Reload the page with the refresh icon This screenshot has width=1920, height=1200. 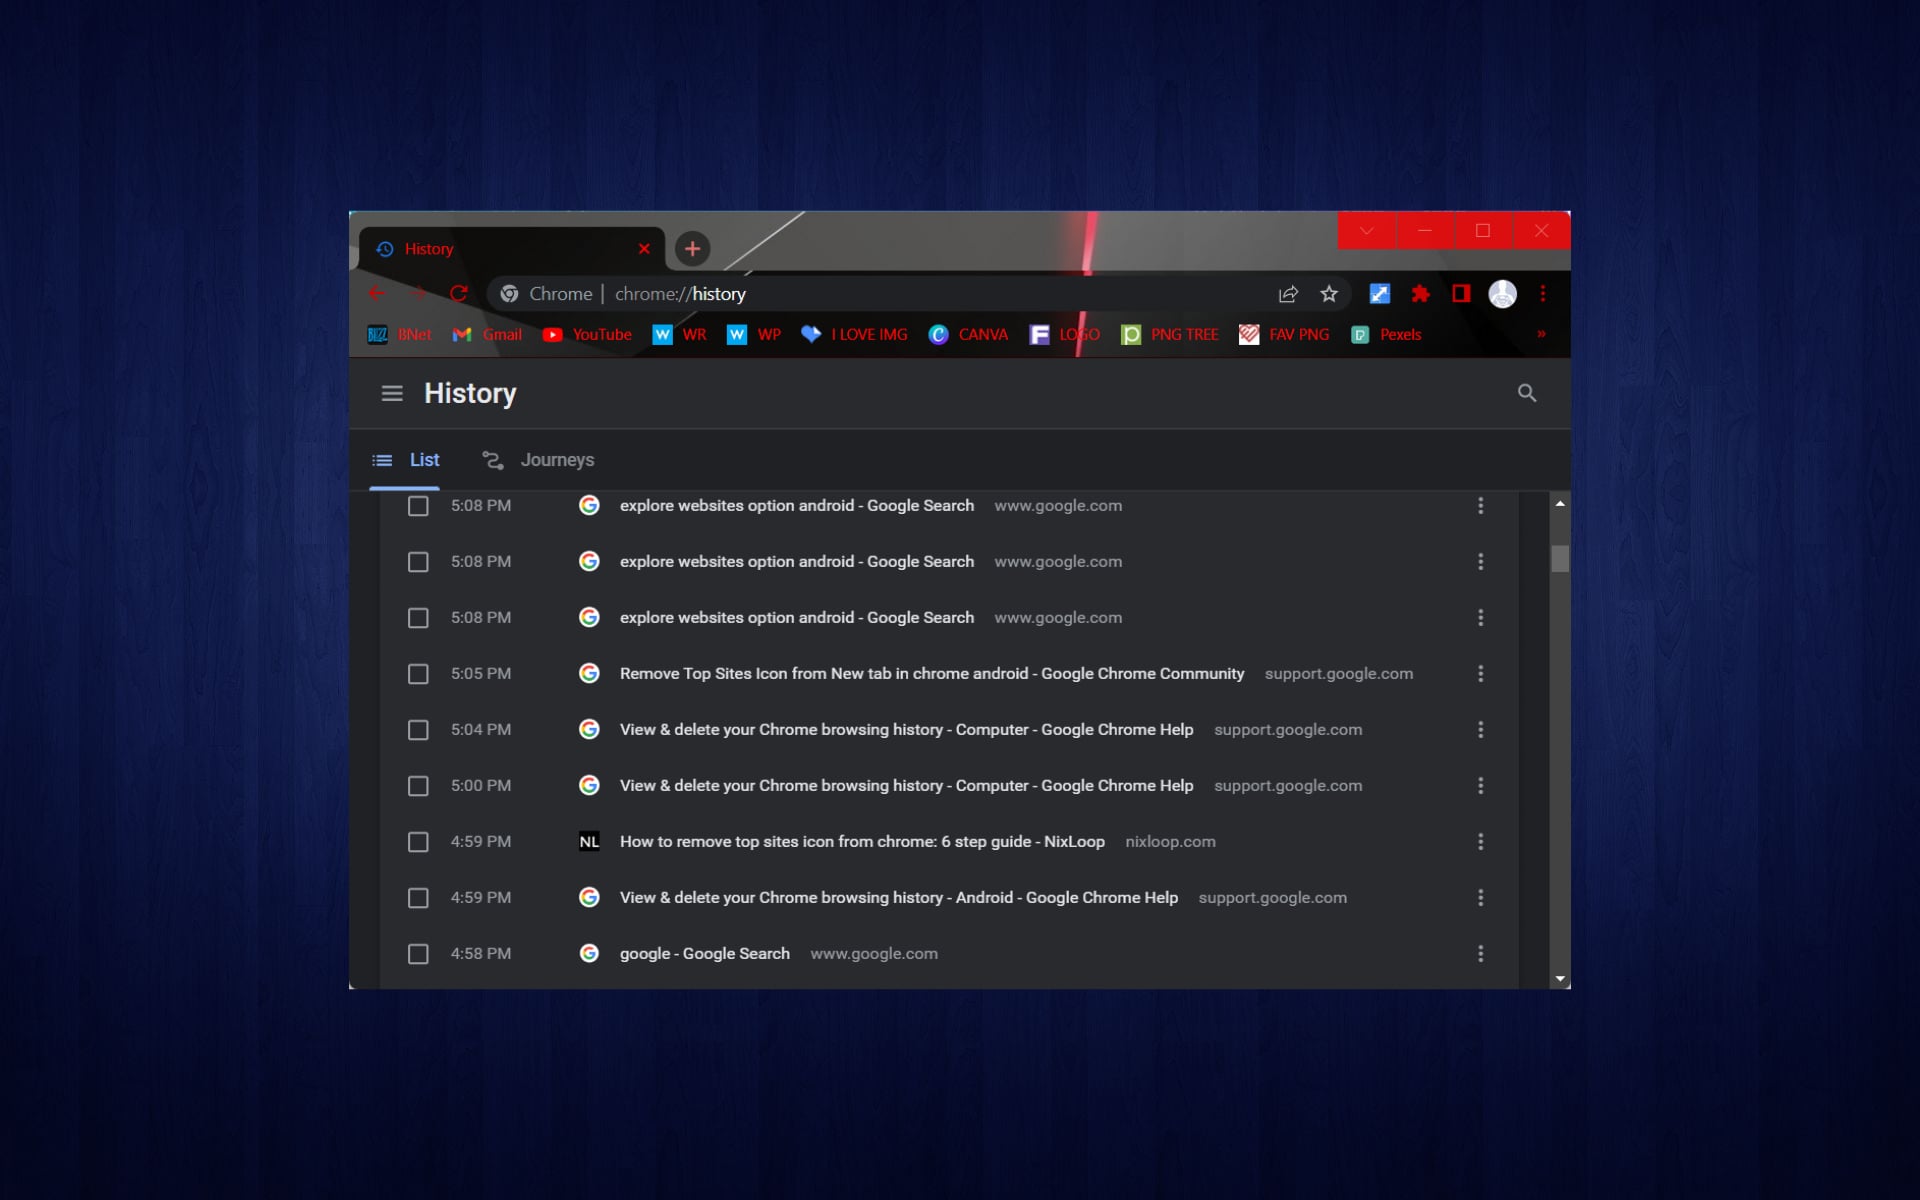[459, 294]
